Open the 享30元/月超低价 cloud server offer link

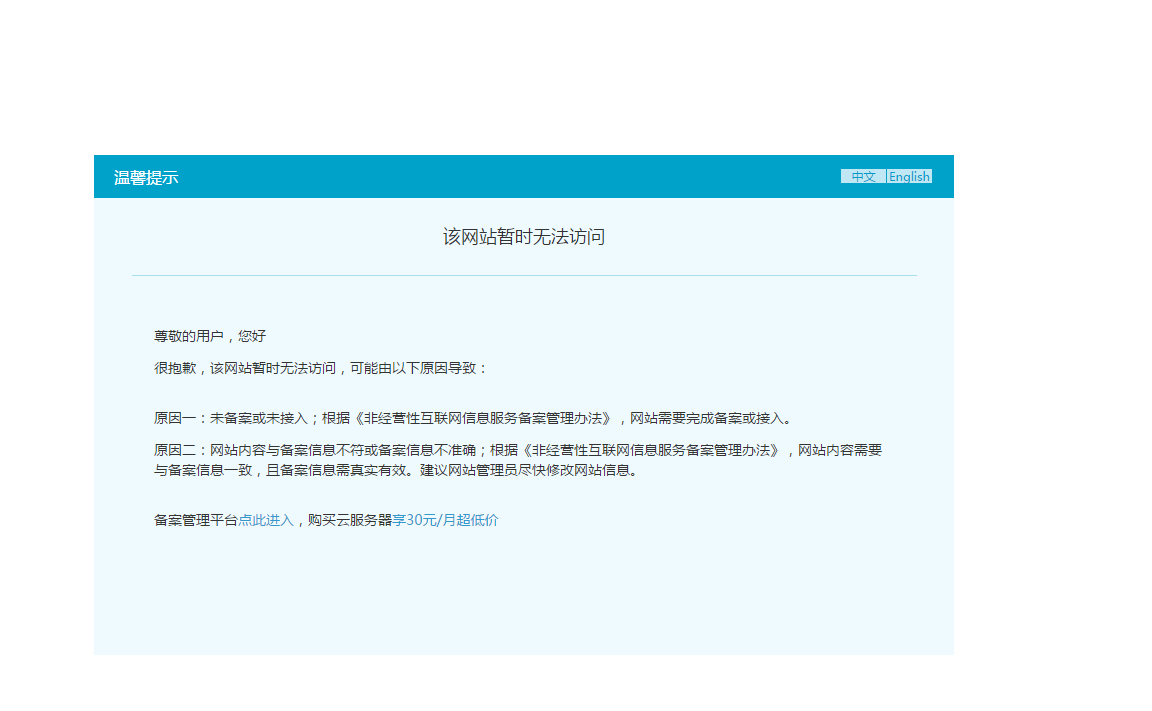[445, 520]
